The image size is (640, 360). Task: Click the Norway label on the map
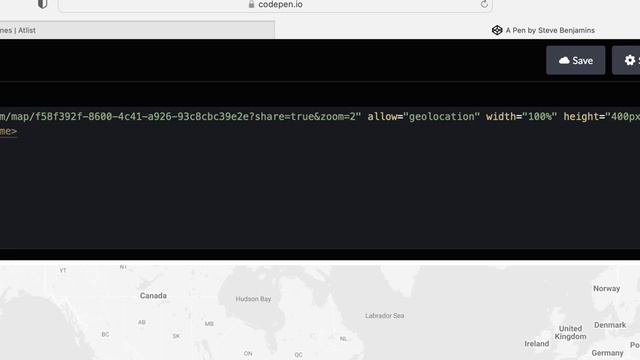[x=607, y=288]
